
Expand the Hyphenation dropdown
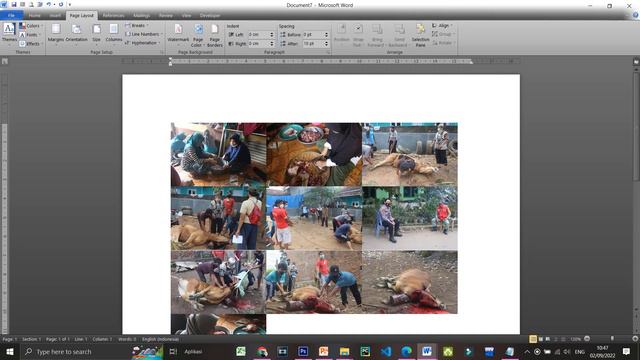pos(143,43)
